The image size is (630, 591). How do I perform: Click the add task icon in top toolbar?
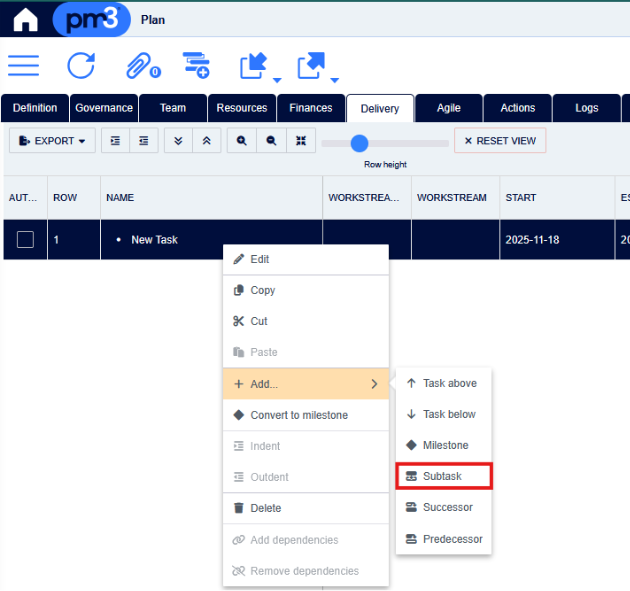196,66
